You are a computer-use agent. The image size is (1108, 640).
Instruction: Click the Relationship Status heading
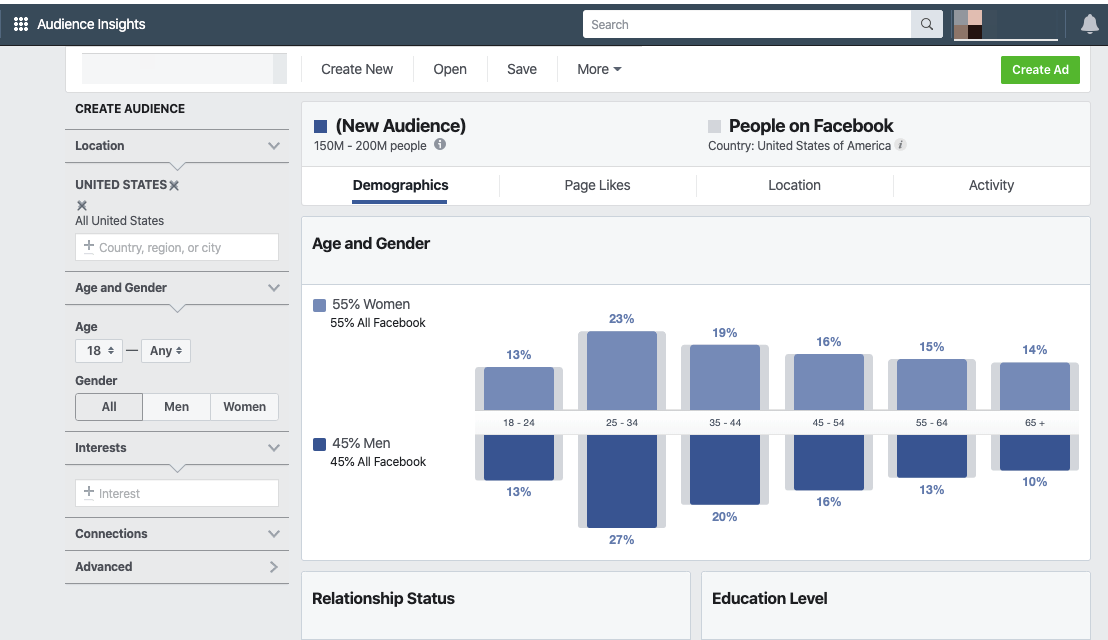tap(384, 598)
